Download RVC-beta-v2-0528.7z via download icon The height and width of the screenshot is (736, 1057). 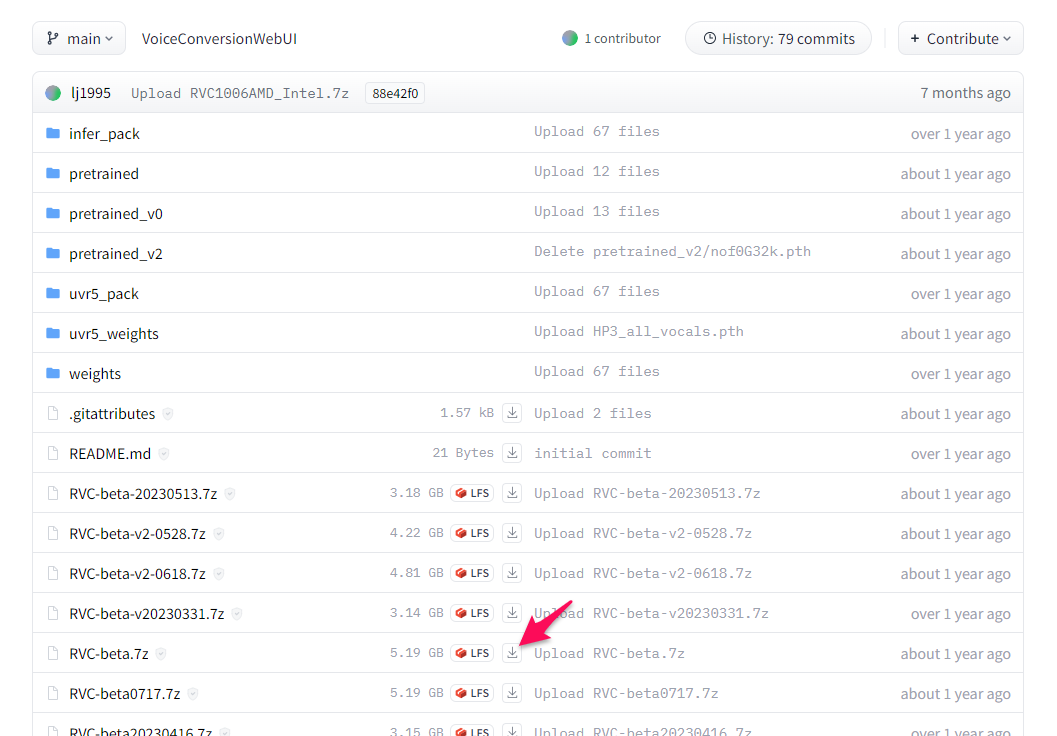coord(512,532)
